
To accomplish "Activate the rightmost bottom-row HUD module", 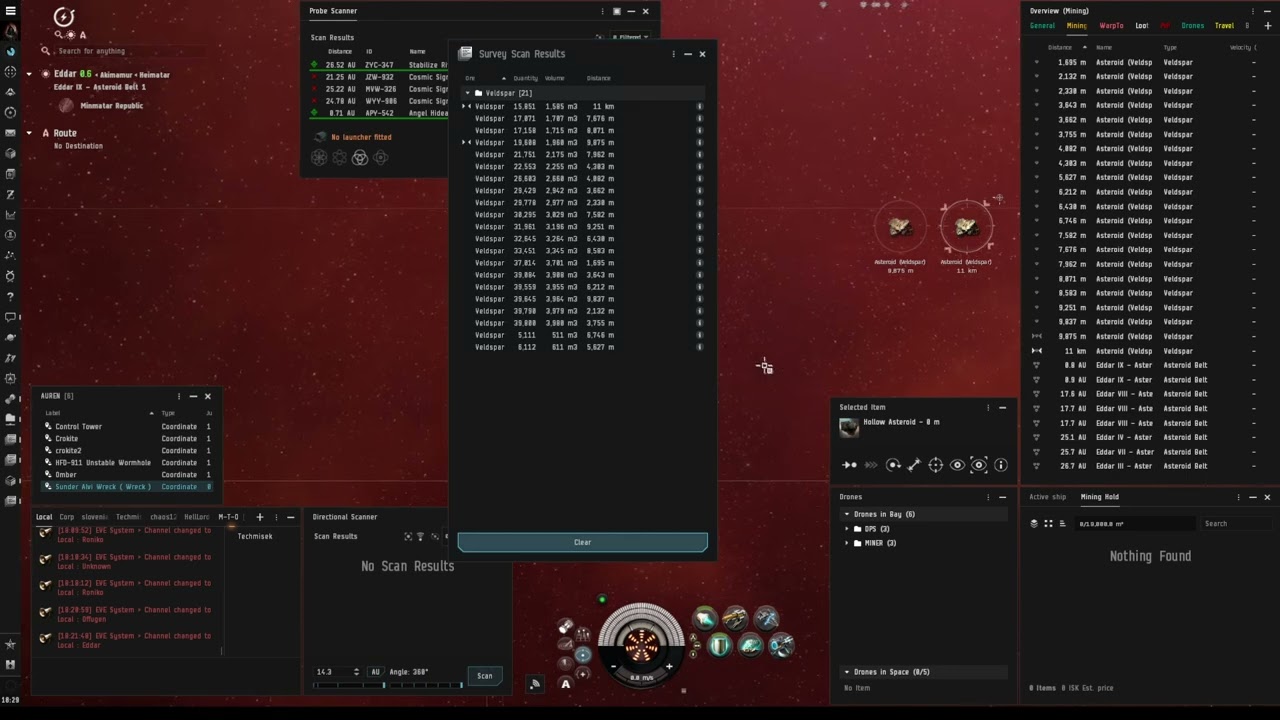I will [781, 645].
